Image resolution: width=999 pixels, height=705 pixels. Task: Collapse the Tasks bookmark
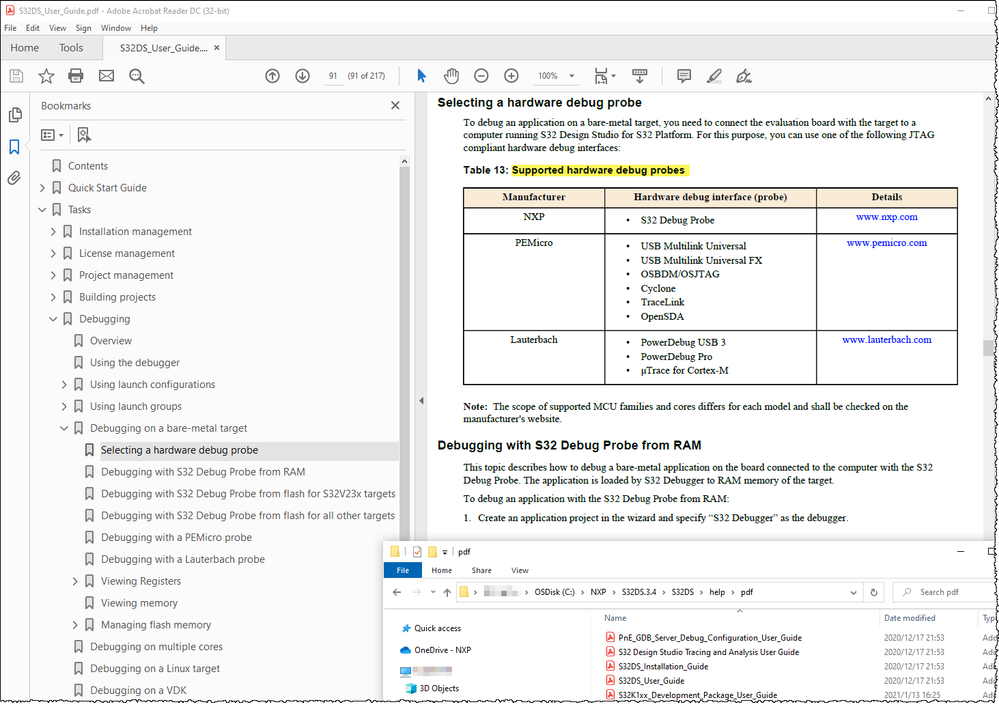(x=42, y=210)
